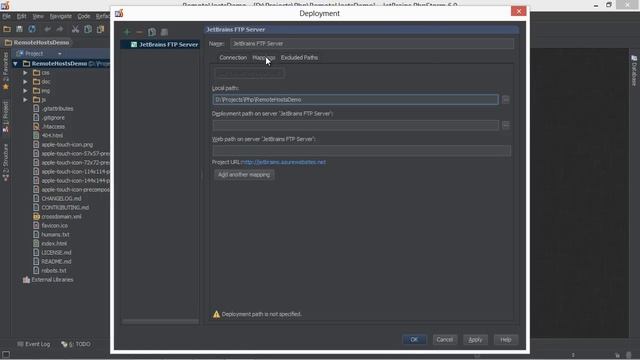Click the OK button
The height and width of the screenshot is (360, 640).
point(414,340)
